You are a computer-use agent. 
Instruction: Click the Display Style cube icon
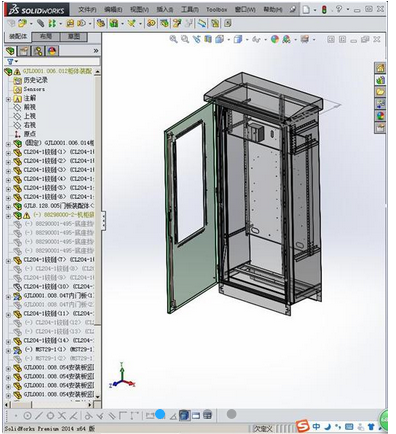pyautogui.click(x=238, y=39)
